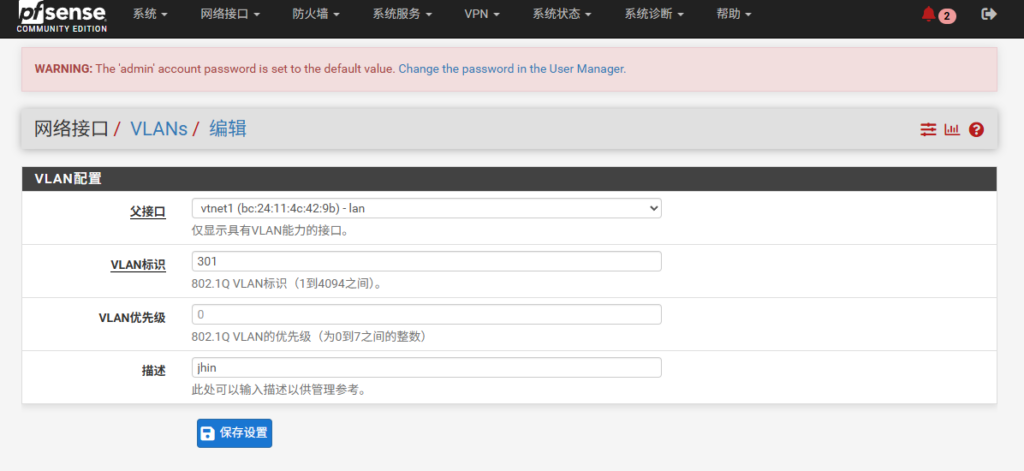Open the related status chart icon
The height and width of the screenshot is (471, 1024).
tap(952, 130)
